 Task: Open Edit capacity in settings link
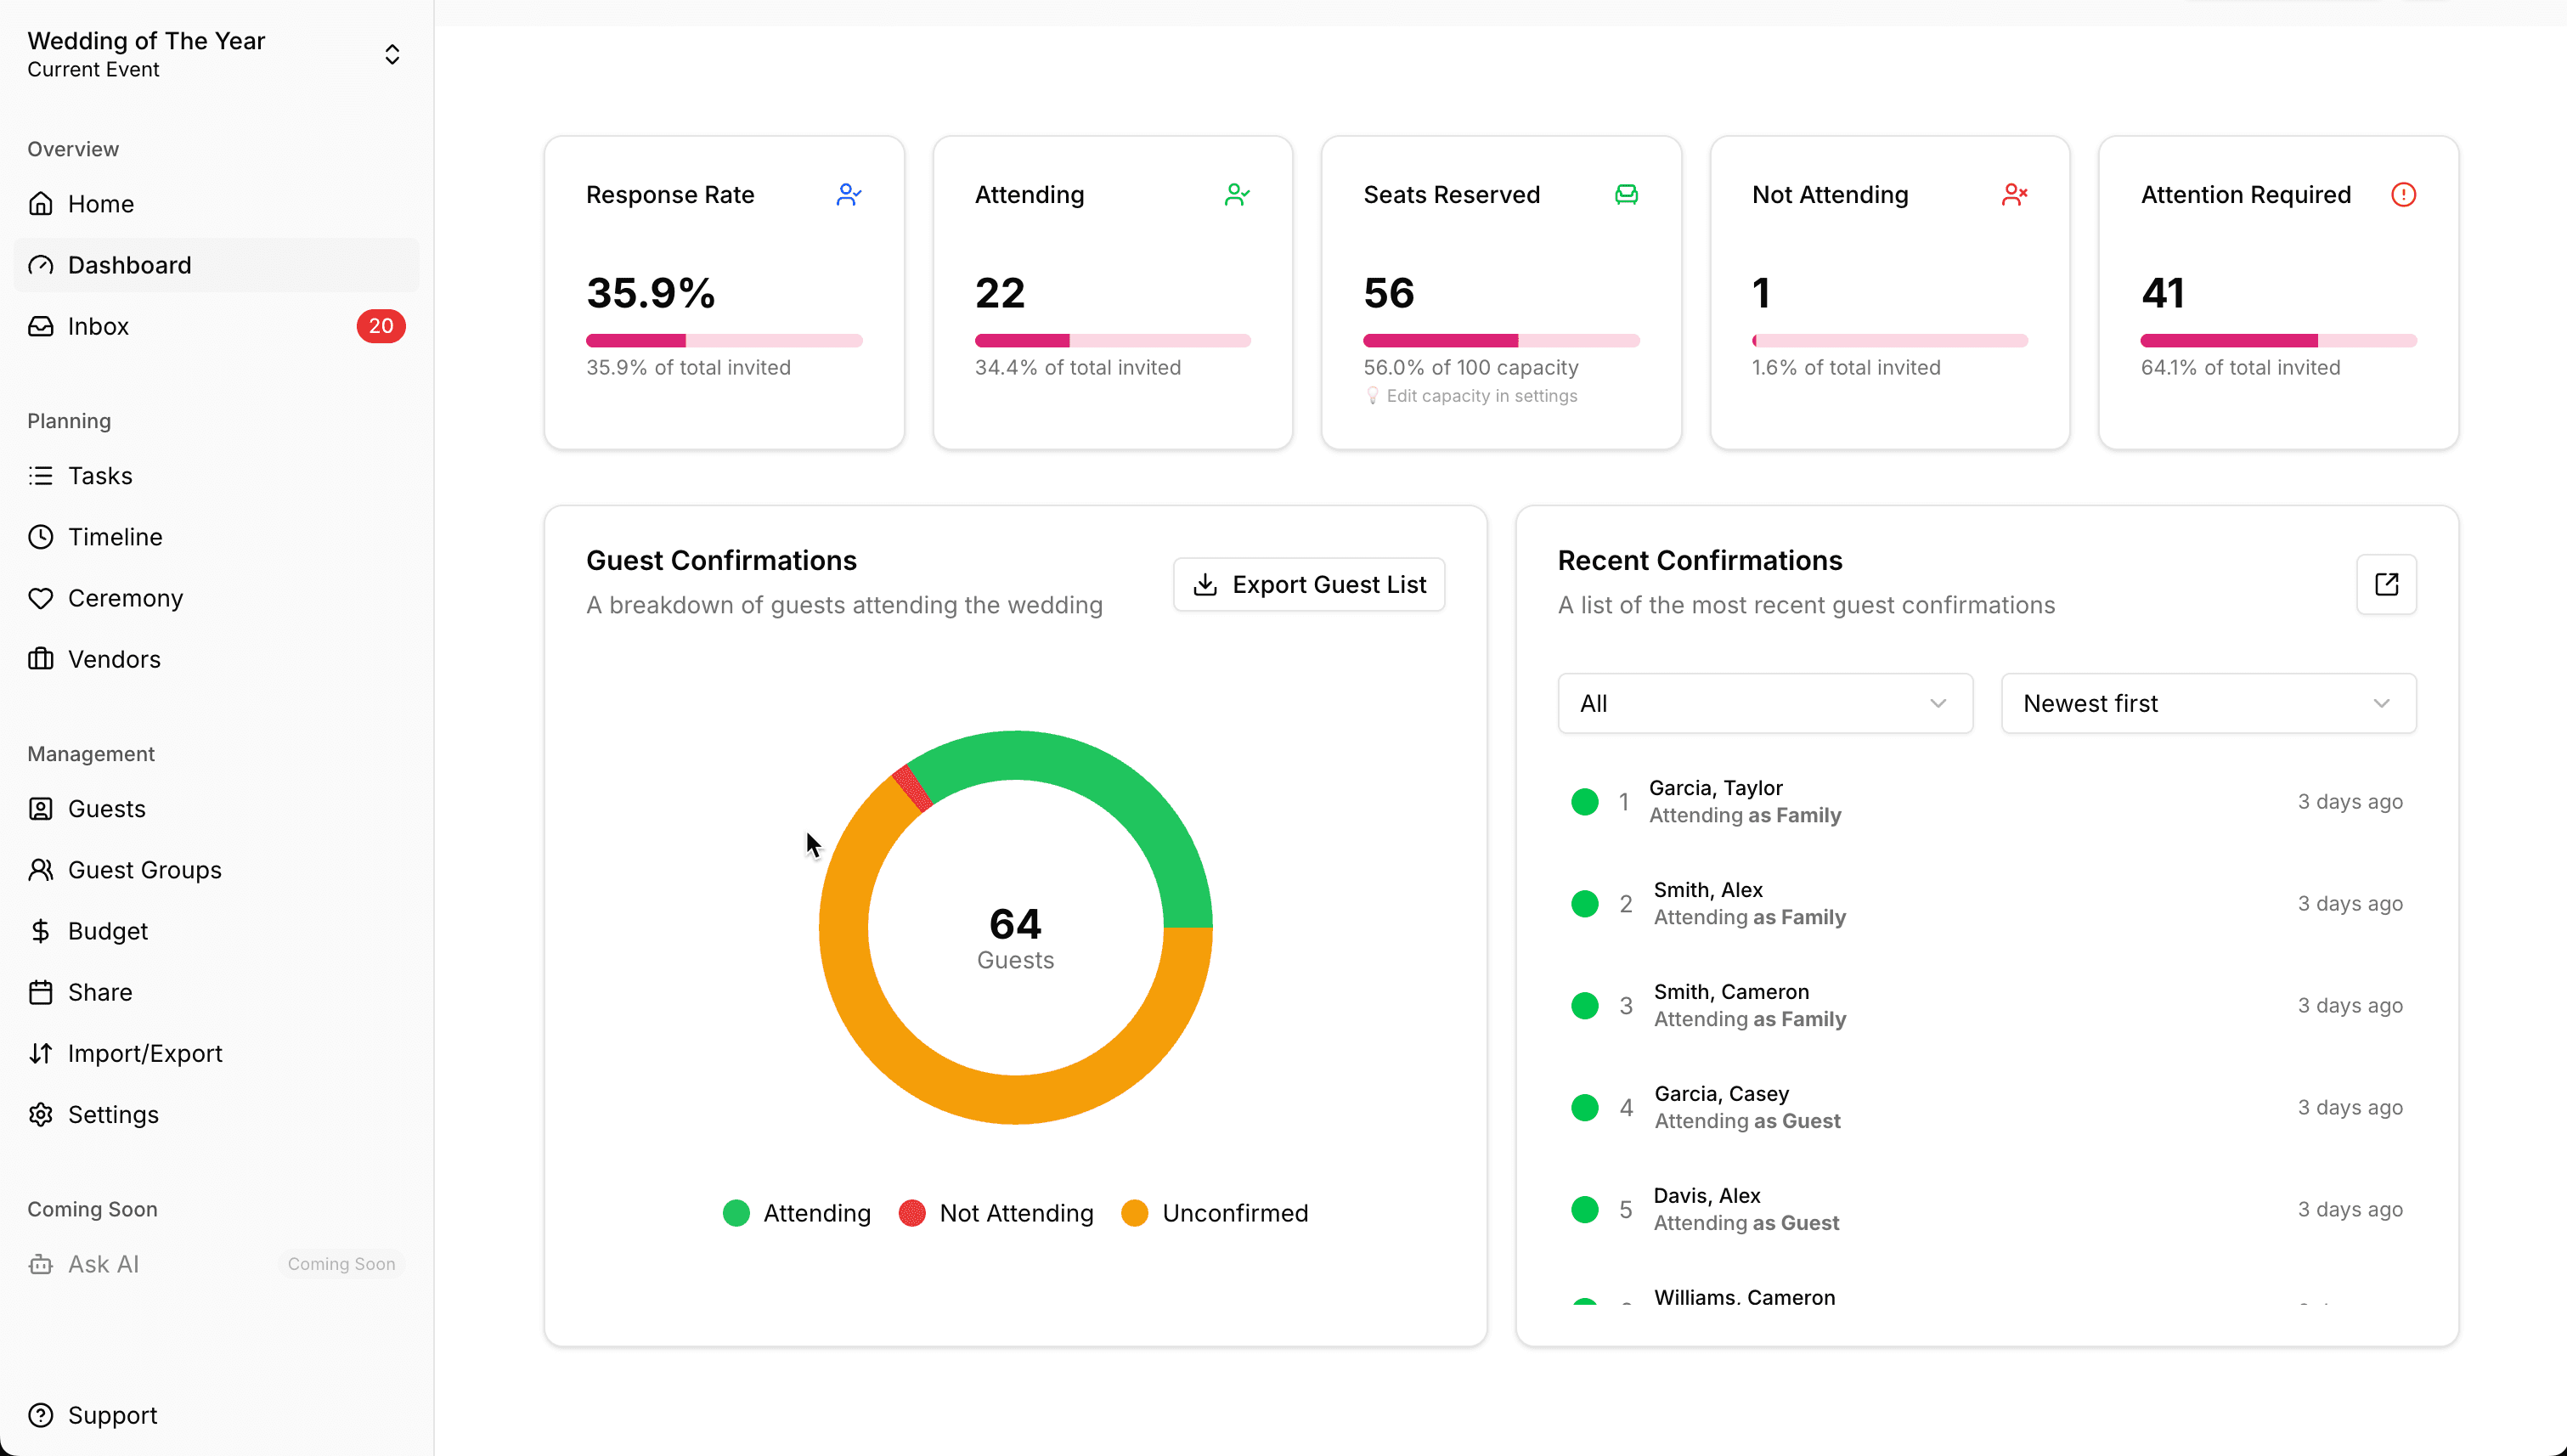pyautogui.click(x=1481, y=395)
